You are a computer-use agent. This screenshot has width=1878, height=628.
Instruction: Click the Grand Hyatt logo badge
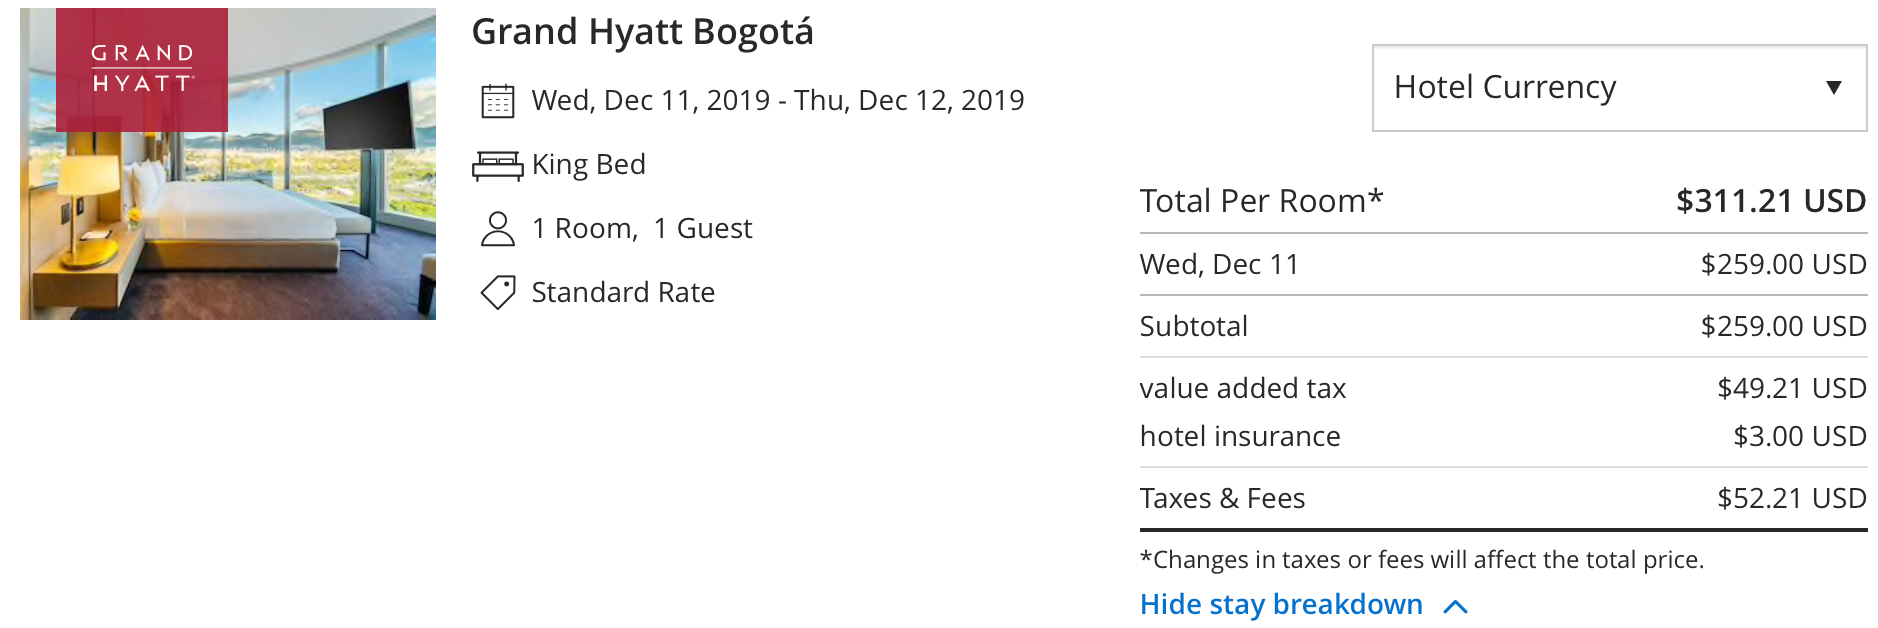point(142,69)
